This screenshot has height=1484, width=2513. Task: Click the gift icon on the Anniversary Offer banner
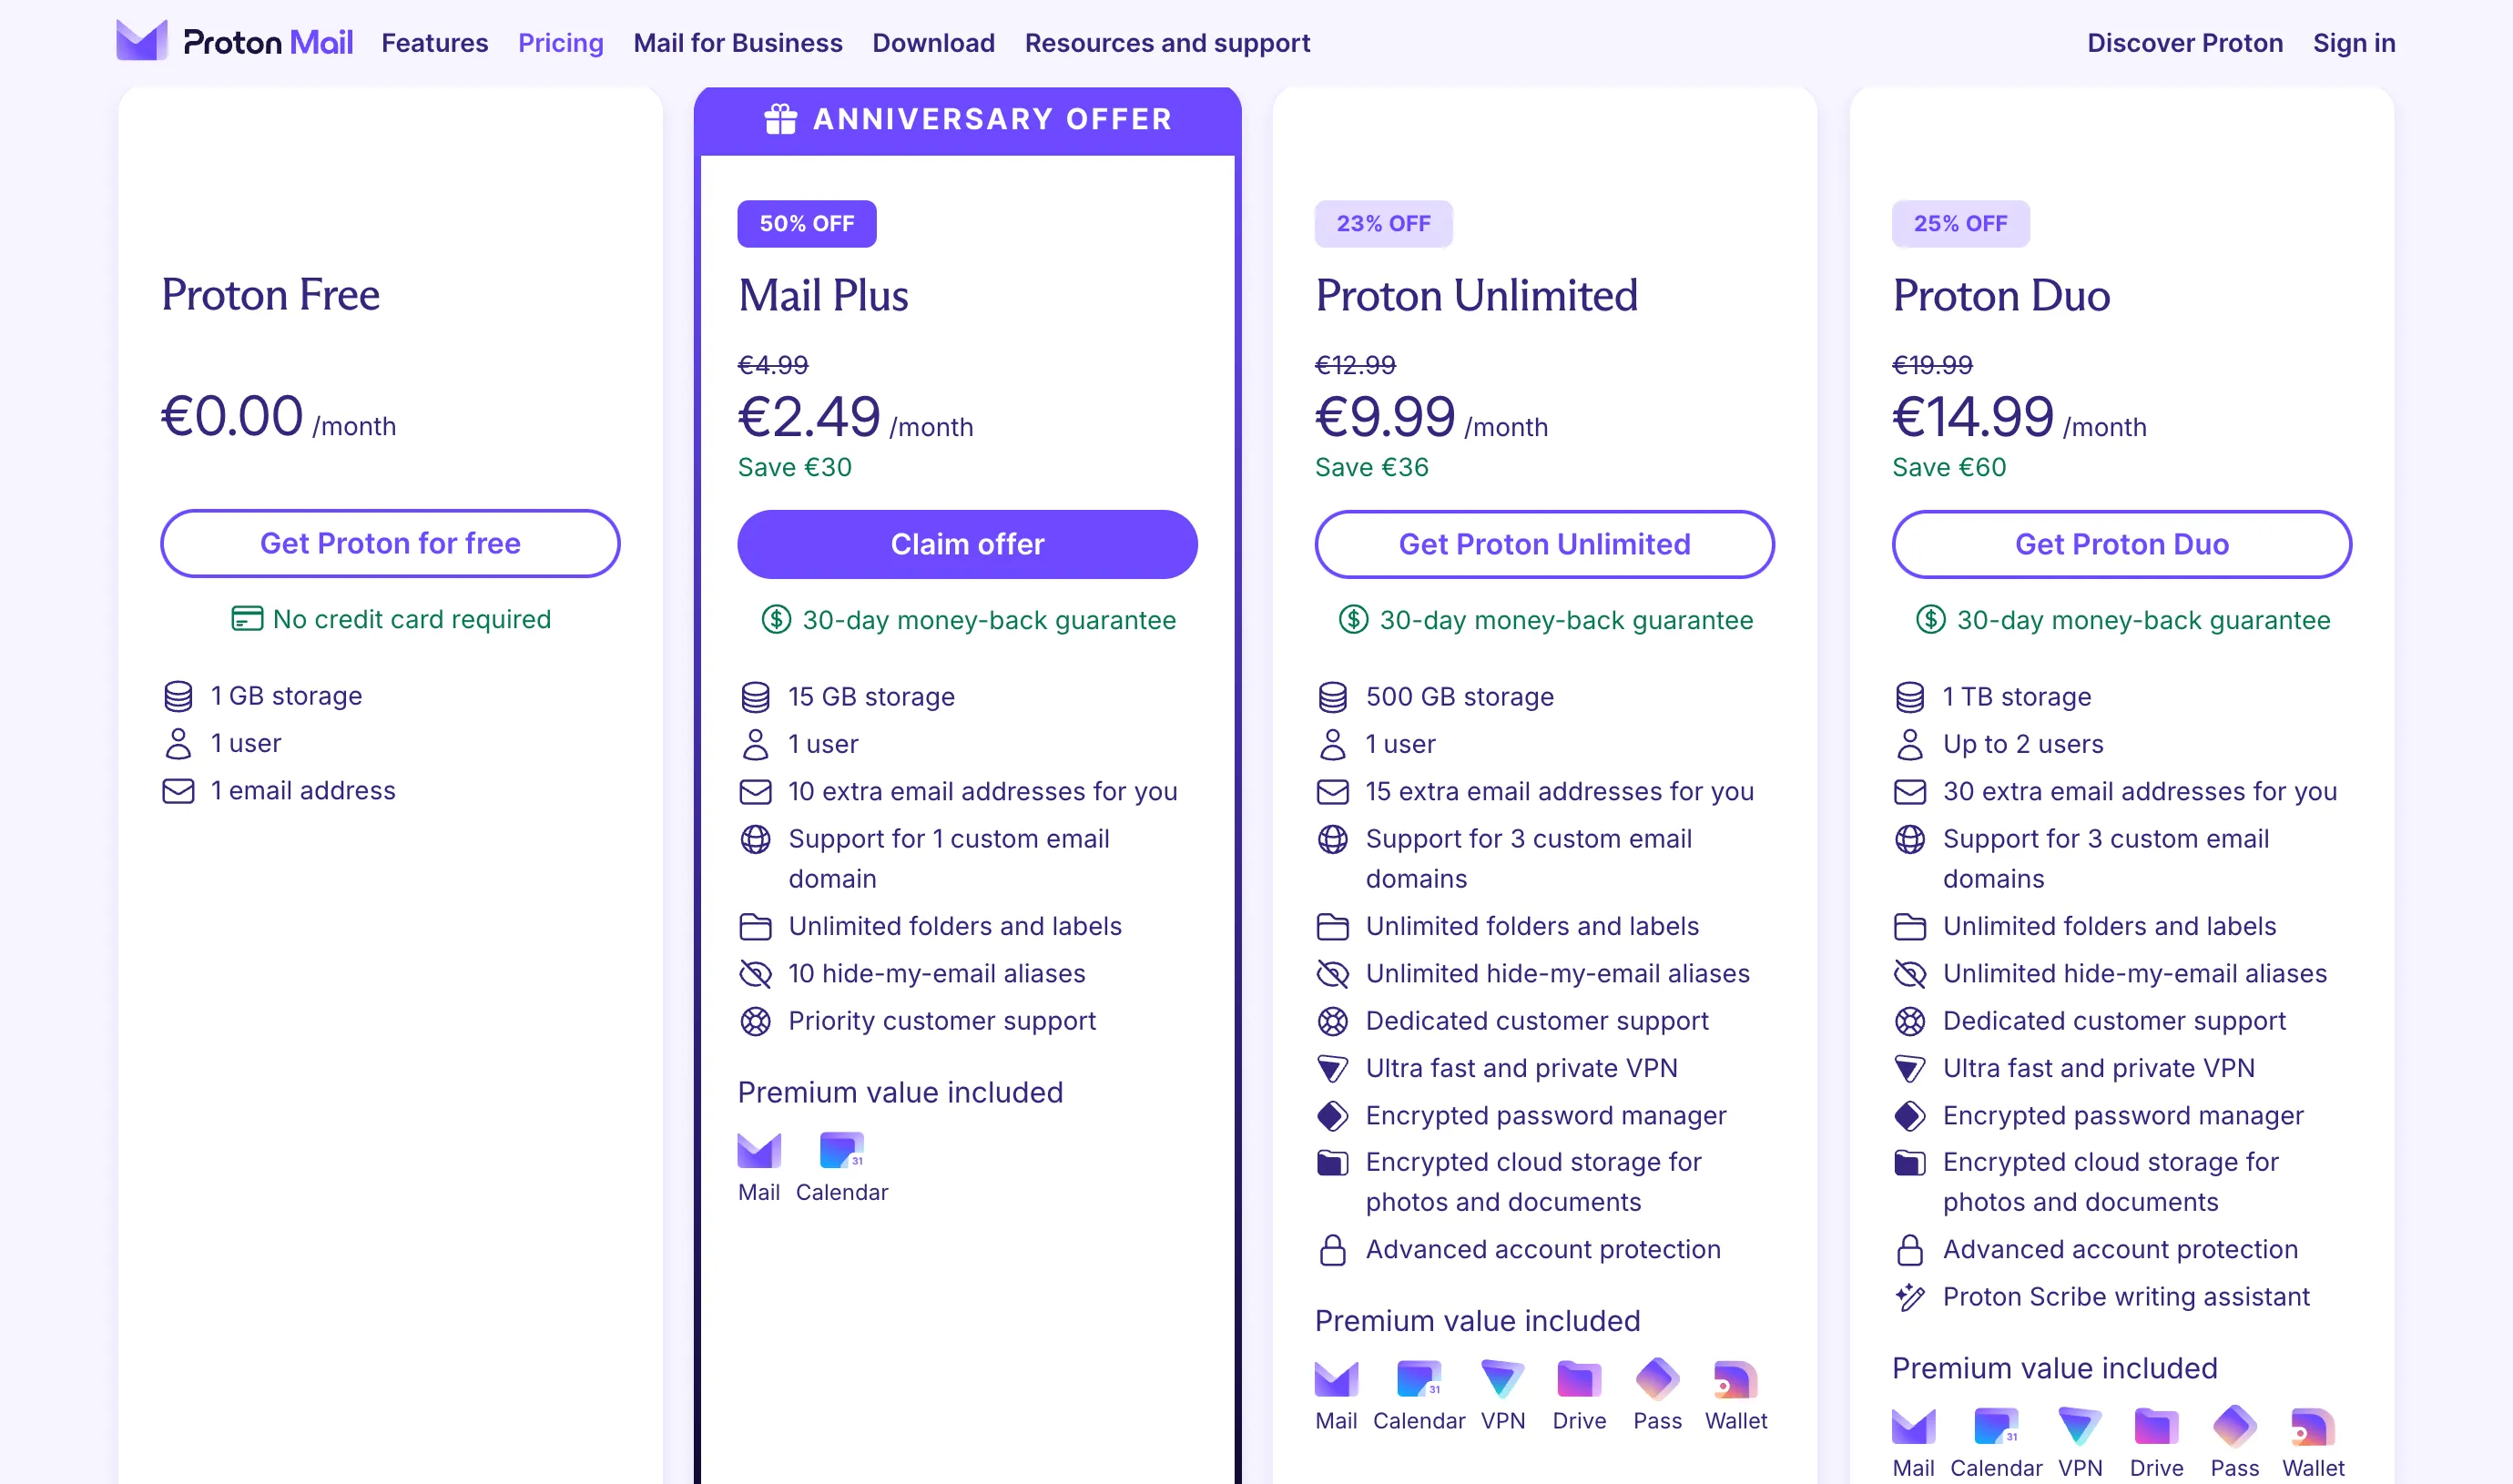tap(779, 118)
